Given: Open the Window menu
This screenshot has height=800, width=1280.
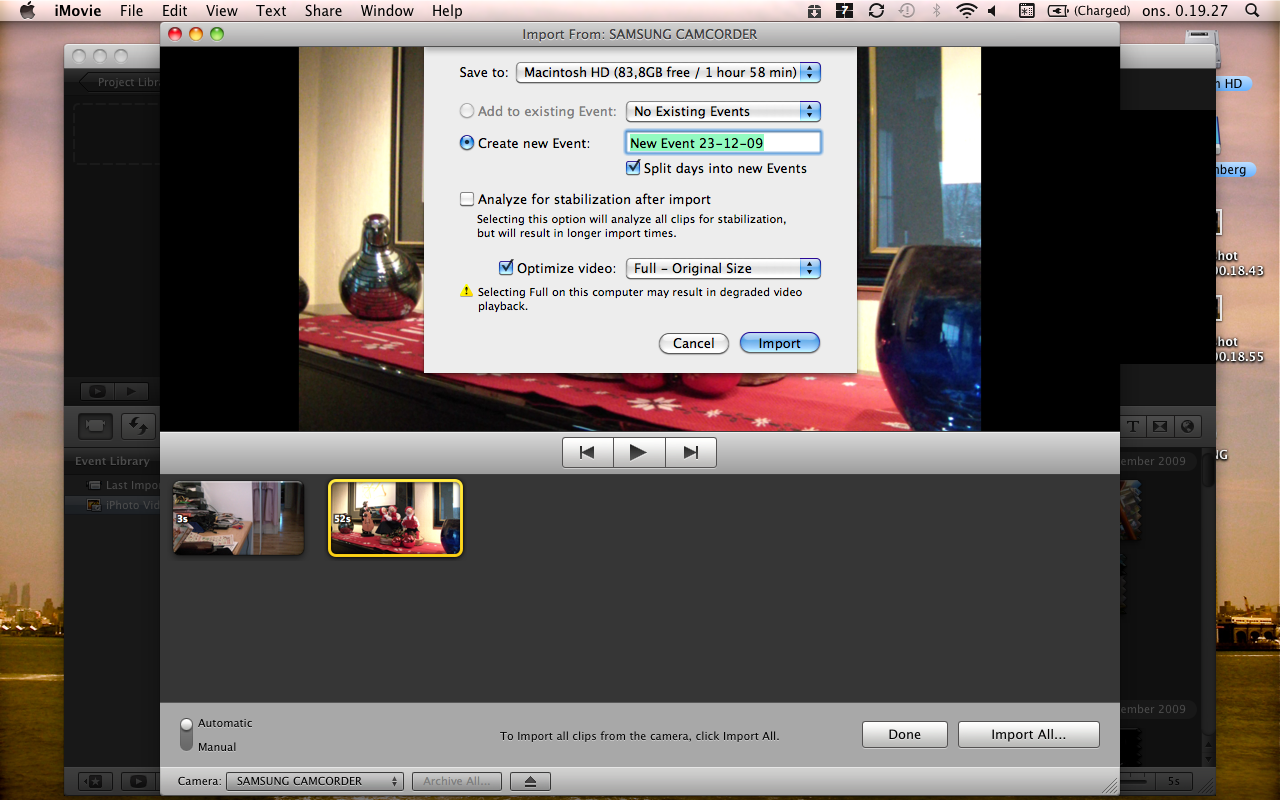Looking at the screenshot, I should tap(387, 11).
